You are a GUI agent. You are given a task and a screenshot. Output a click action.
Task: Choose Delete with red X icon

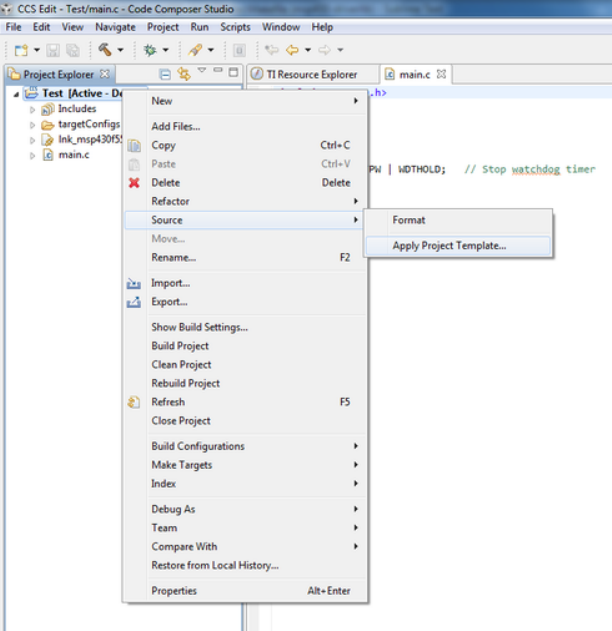245,183
